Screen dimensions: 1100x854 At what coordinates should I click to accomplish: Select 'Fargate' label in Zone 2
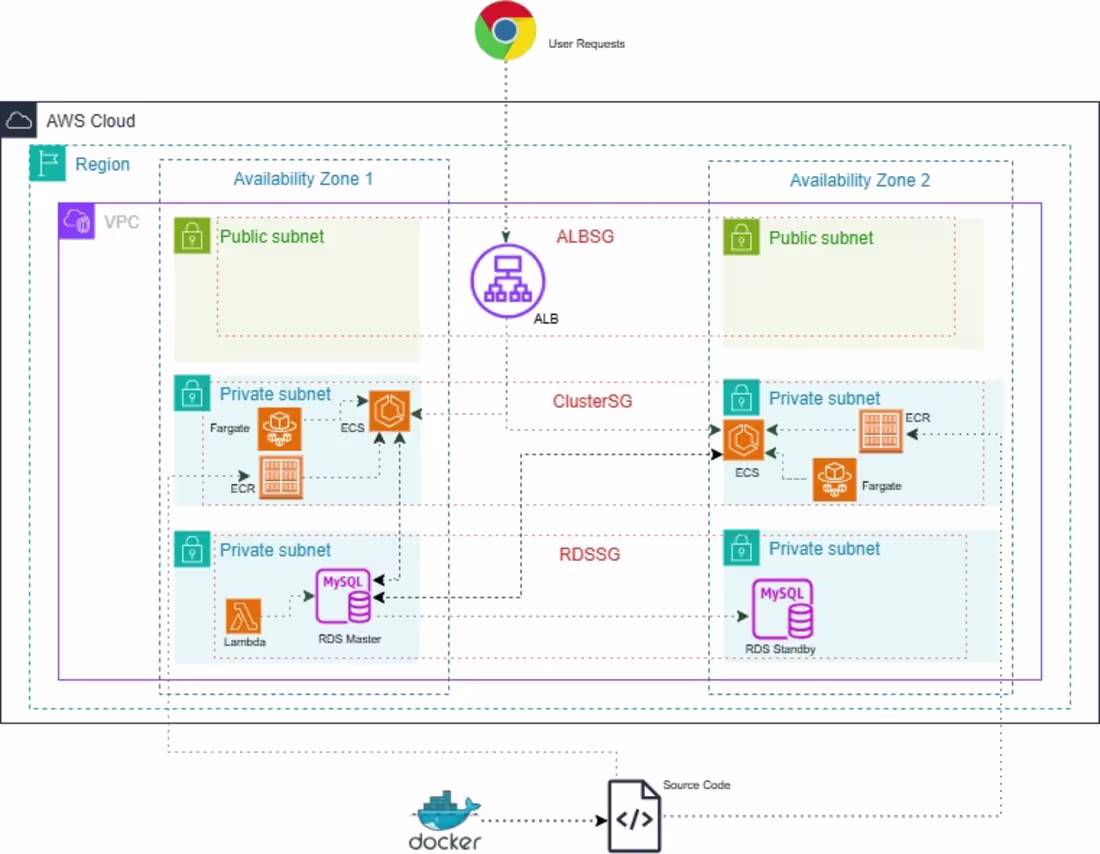click(881, 486)
